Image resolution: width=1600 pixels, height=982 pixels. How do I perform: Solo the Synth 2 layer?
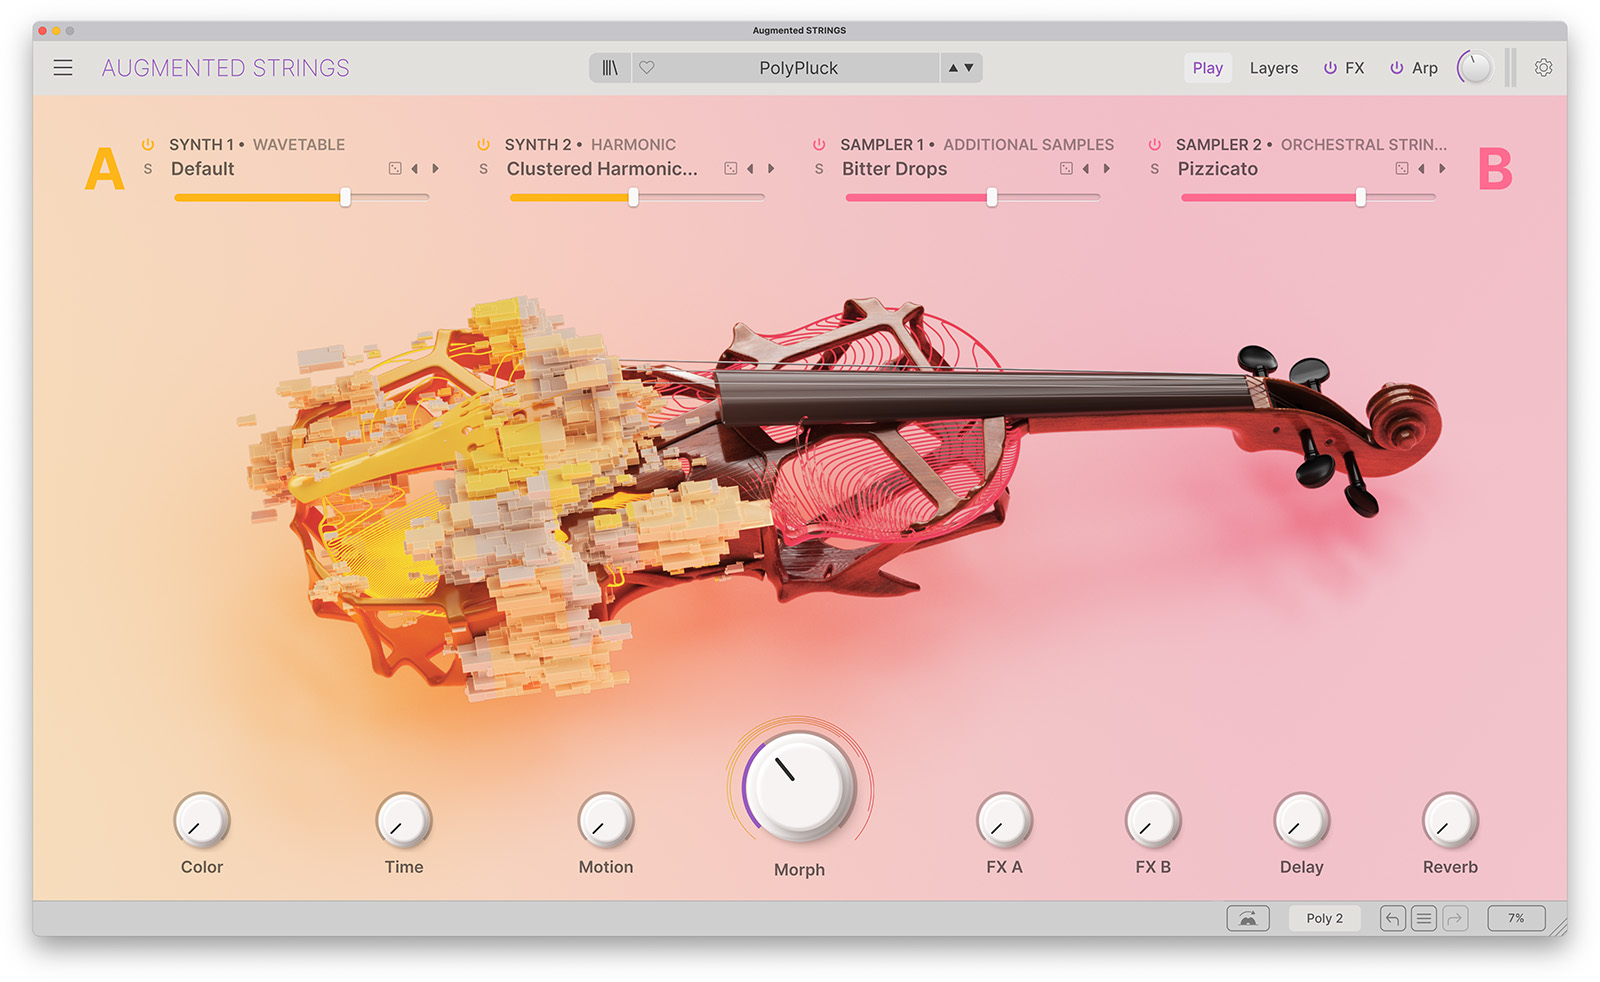[484, 169]
